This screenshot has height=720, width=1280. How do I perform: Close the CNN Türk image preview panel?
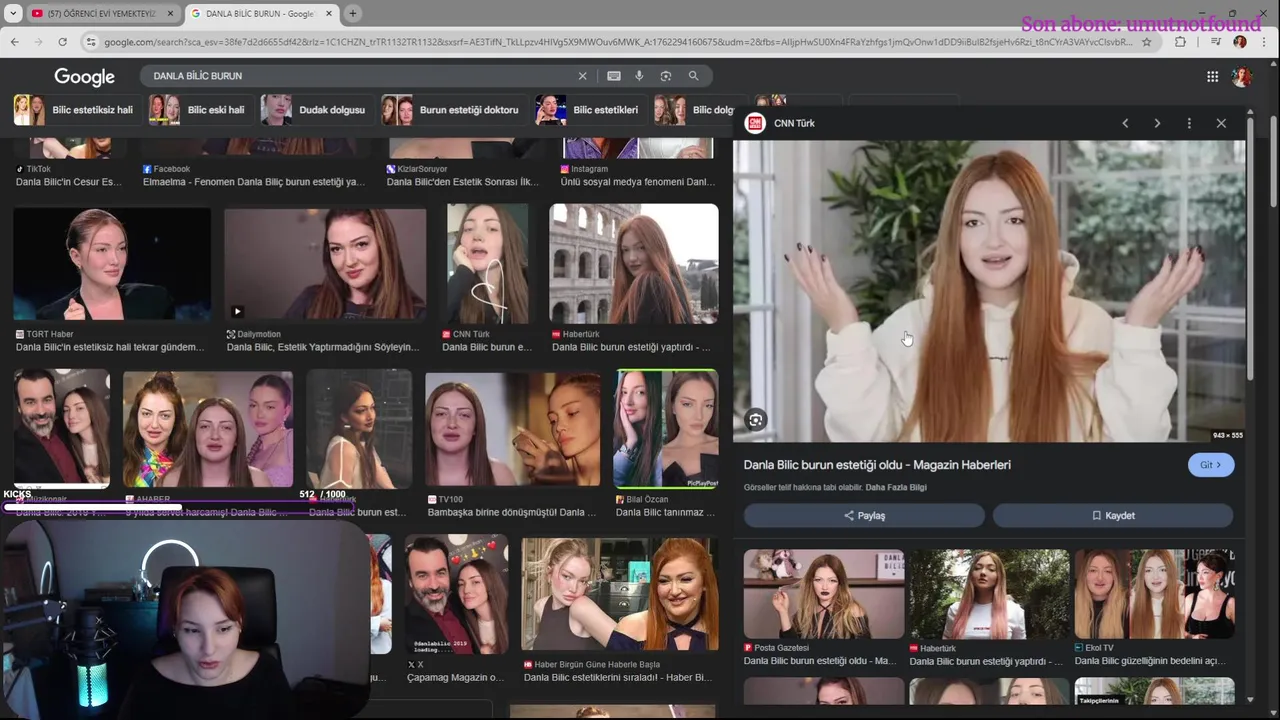(x=1221, y=123)
